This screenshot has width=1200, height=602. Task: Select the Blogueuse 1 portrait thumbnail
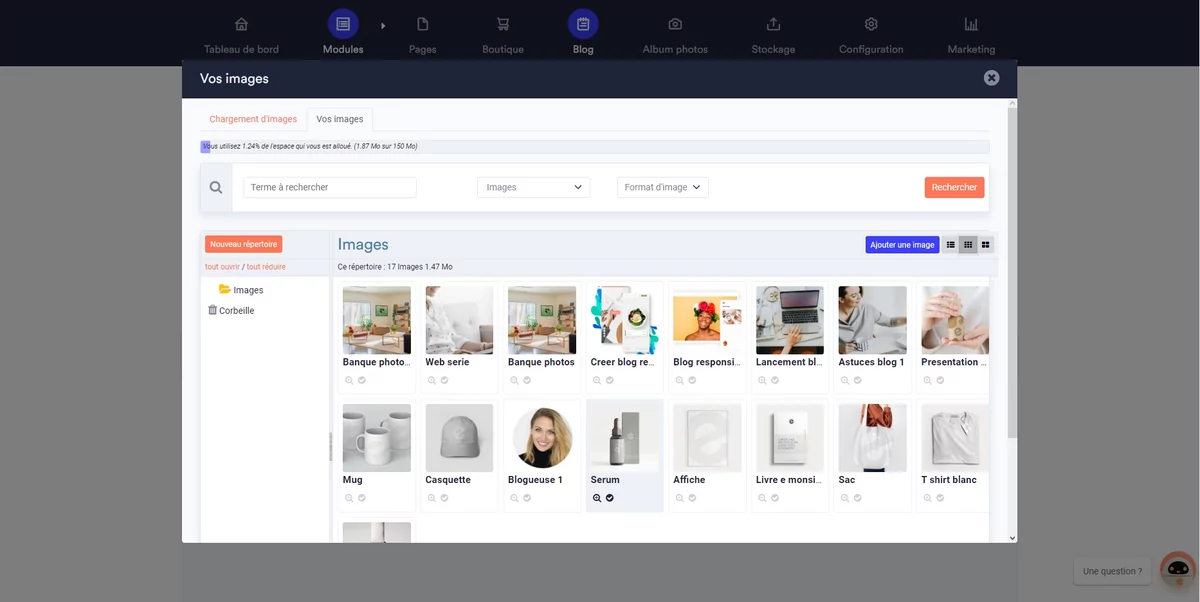[542, 438]
